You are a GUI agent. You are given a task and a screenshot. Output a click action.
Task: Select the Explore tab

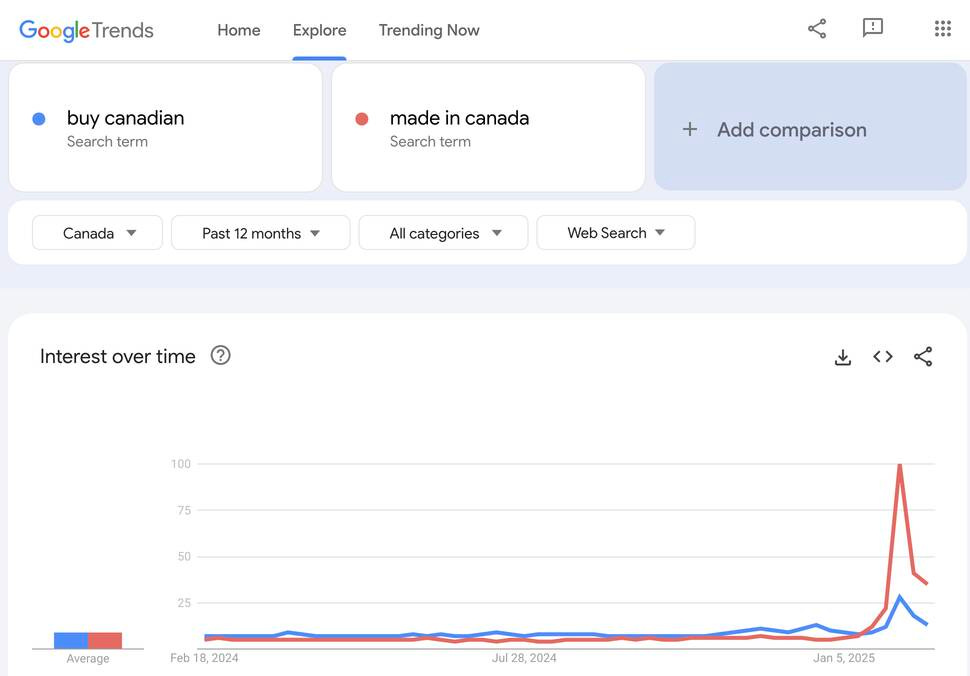[x=319, y=30]
